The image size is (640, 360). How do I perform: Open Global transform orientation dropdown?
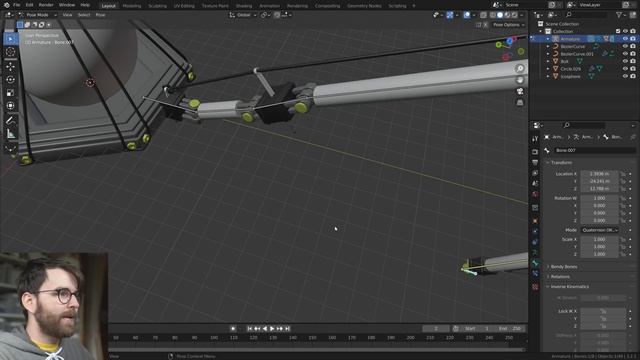tap(243, 15)
